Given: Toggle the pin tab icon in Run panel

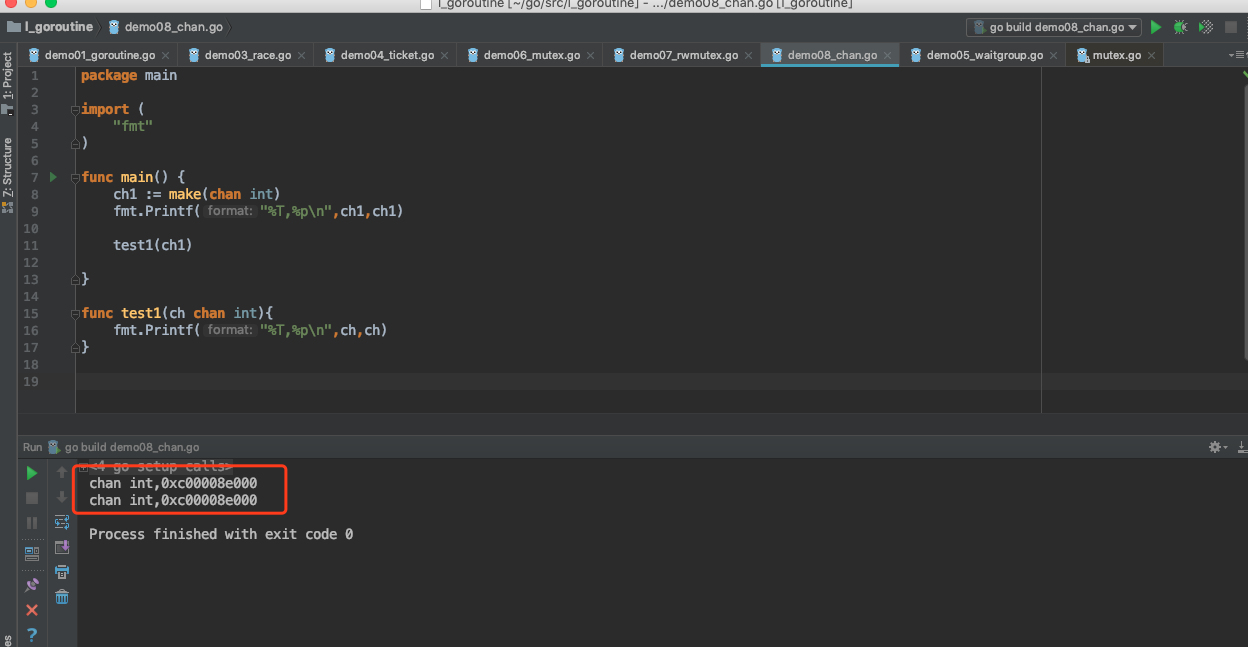Looking at the screenshot, I should point(32,585).
